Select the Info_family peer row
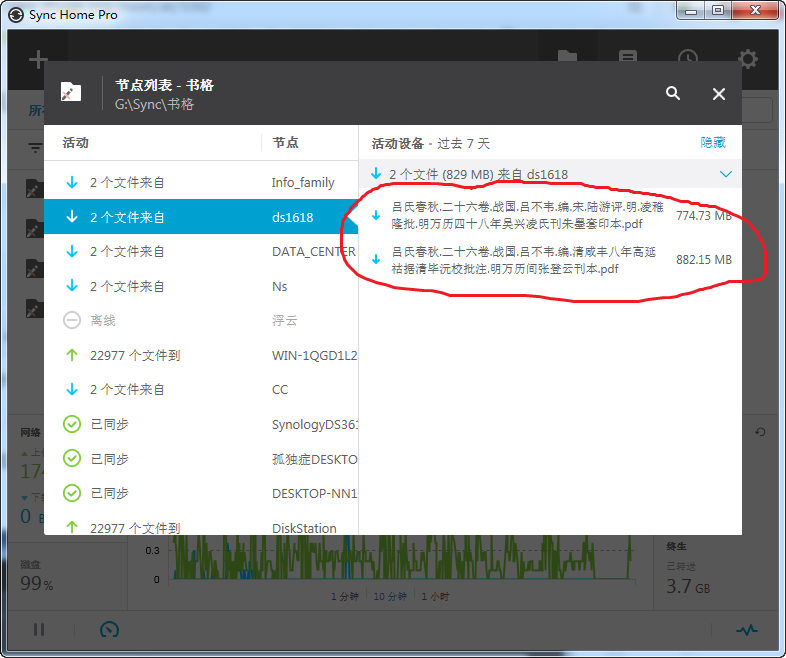786x658 pixels. 200,183
